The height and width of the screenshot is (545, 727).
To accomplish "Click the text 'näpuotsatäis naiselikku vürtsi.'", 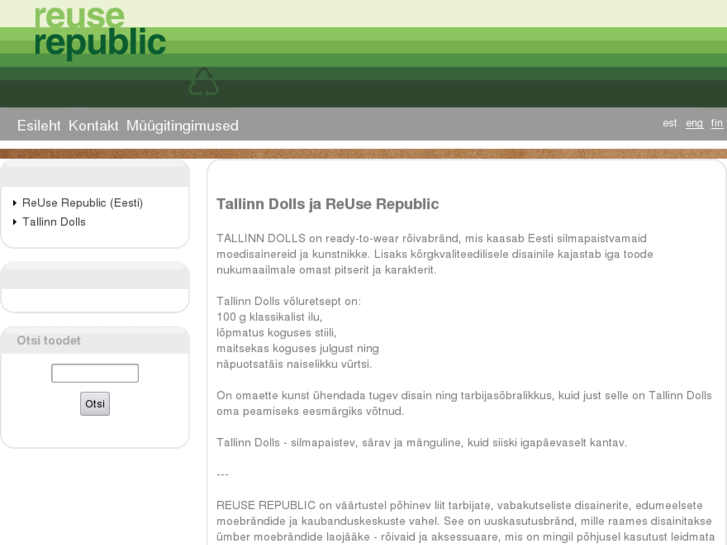I will point(294,364).
